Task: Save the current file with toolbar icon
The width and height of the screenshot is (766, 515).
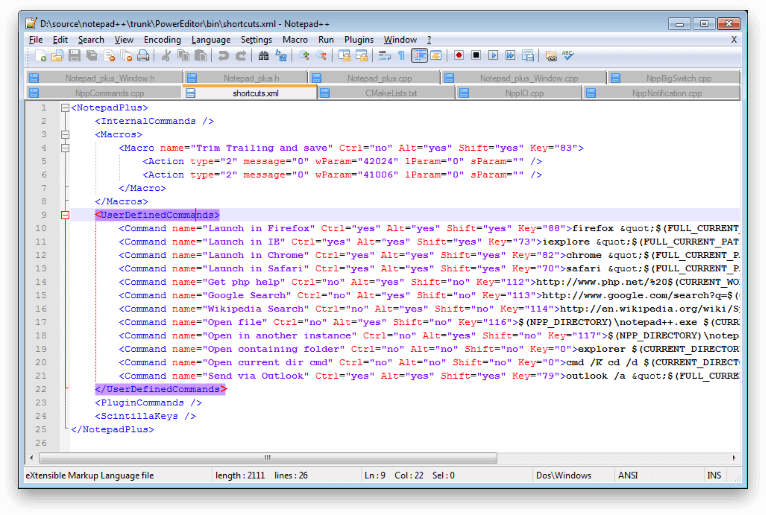Action: click(74, 56)
